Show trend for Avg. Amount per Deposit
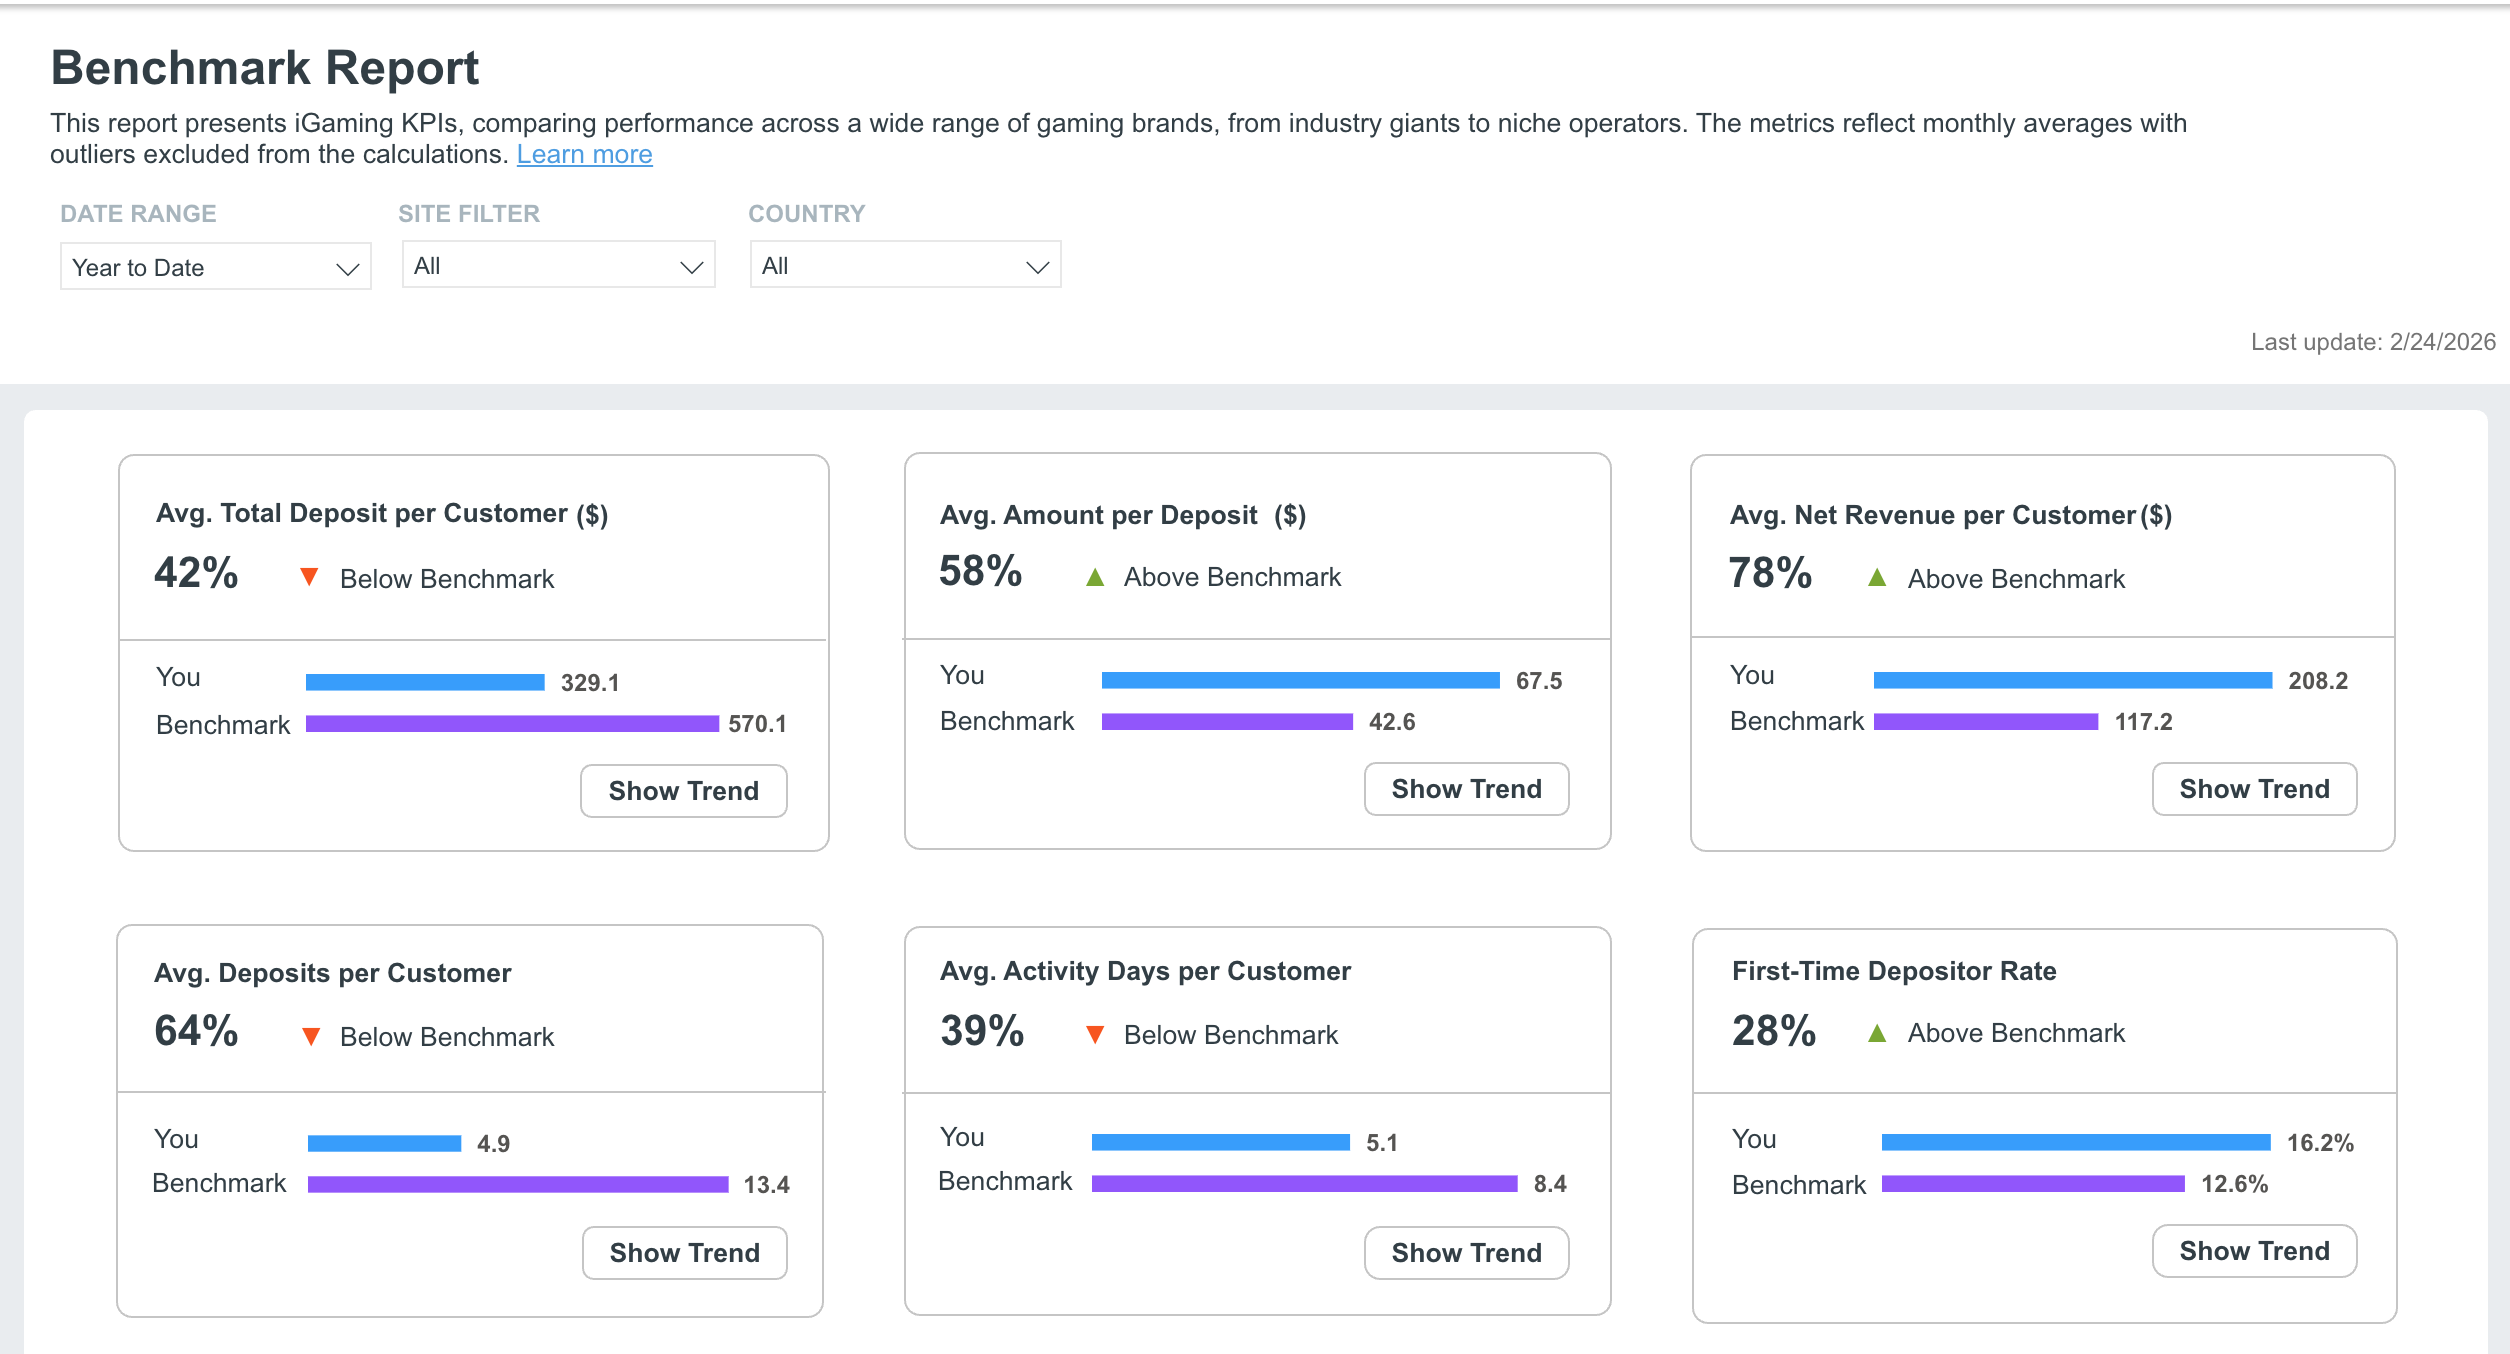The image size is (2510, 1354). coord(1466,789)
